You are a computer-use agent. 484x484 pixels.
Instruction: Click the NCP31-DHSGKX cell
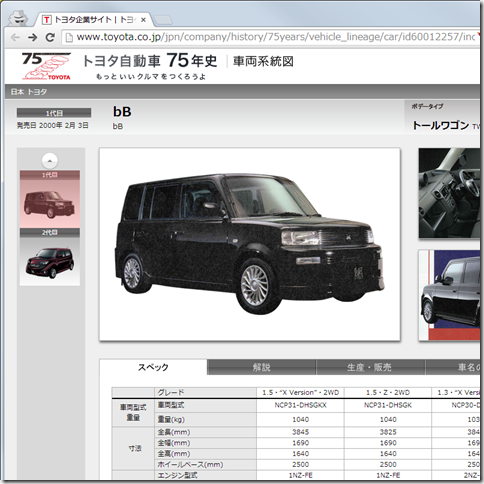300,405
